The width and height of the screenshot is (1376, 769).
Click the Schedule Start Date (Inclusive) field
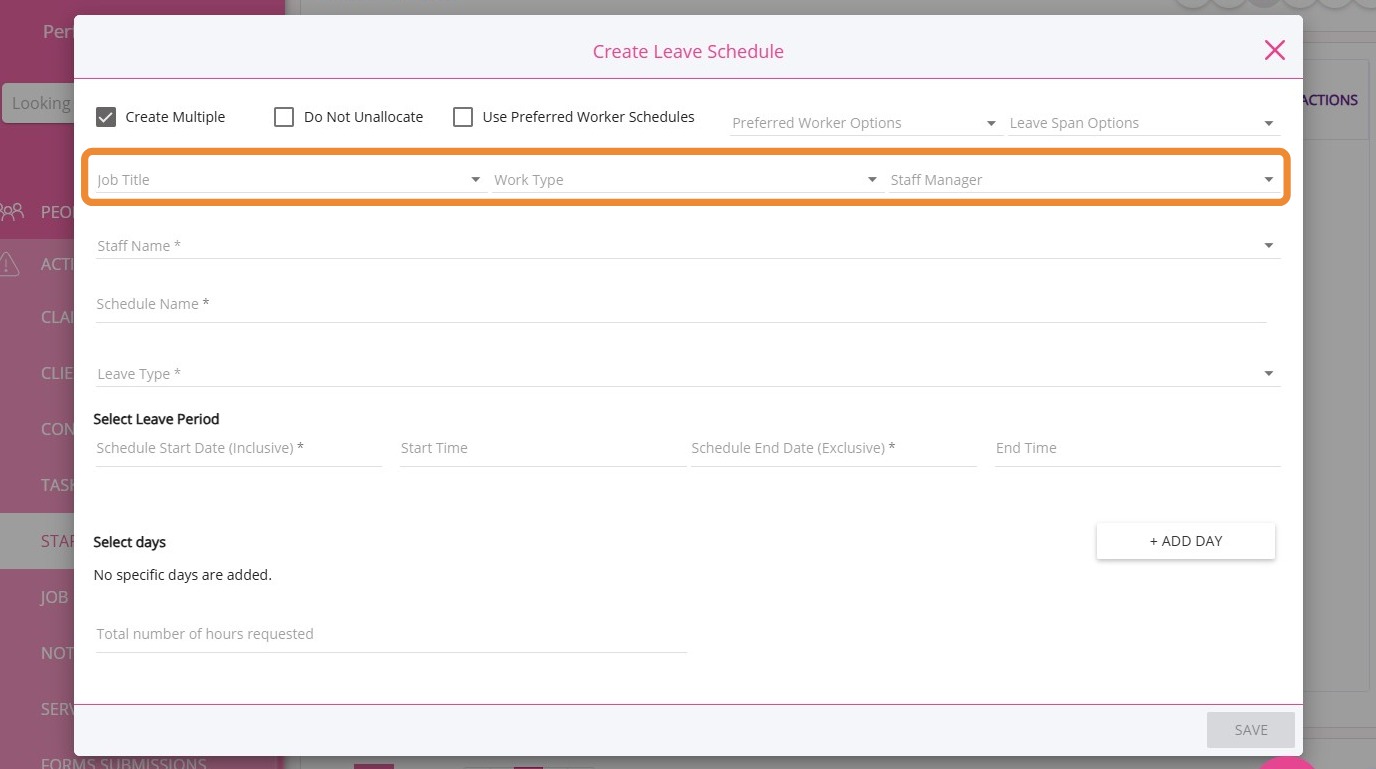239,448
